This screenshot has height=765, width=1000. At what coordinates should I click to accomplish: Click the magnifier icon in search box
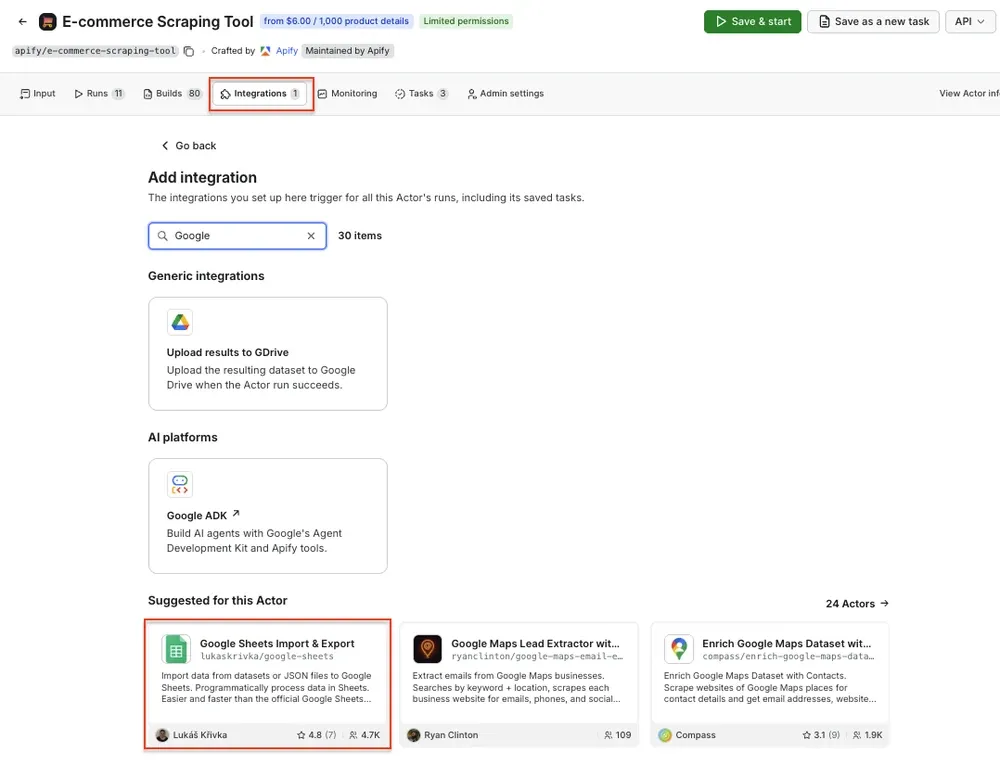[x=163, y=236]
